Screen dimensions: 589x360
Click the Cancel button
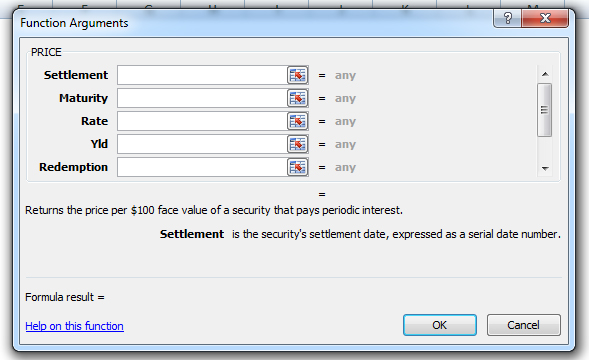click(524, 325)
